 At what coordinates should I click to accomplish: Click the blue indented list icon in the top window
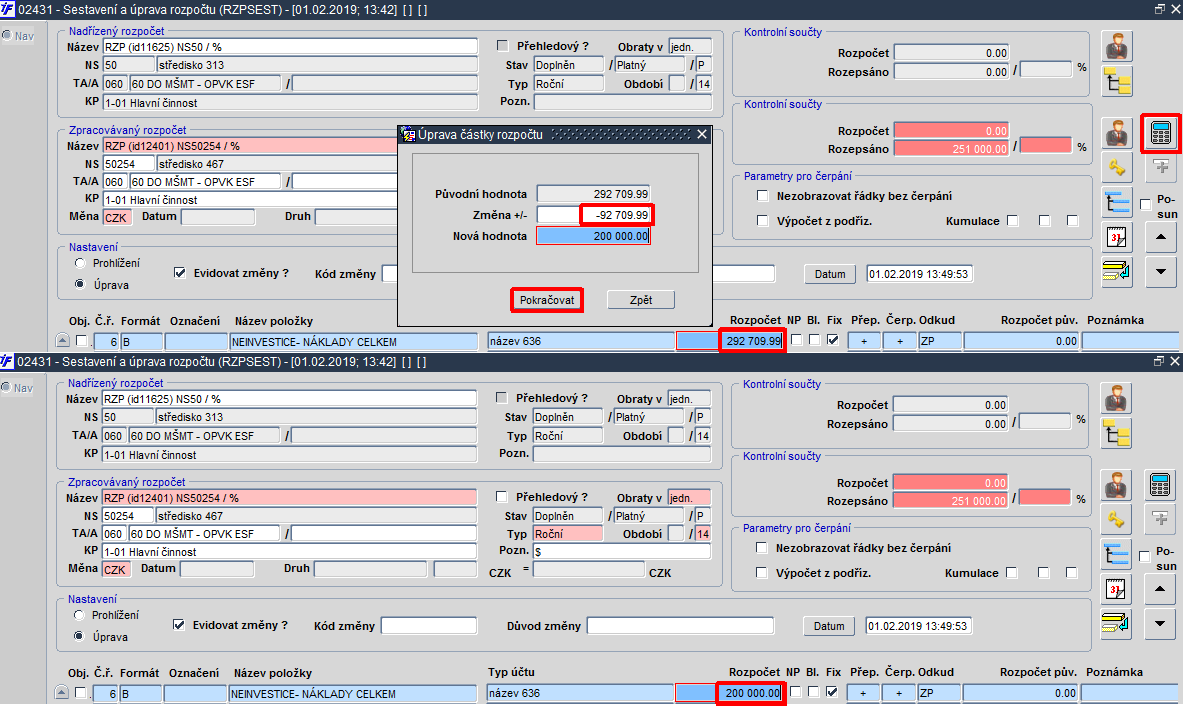1117,202
